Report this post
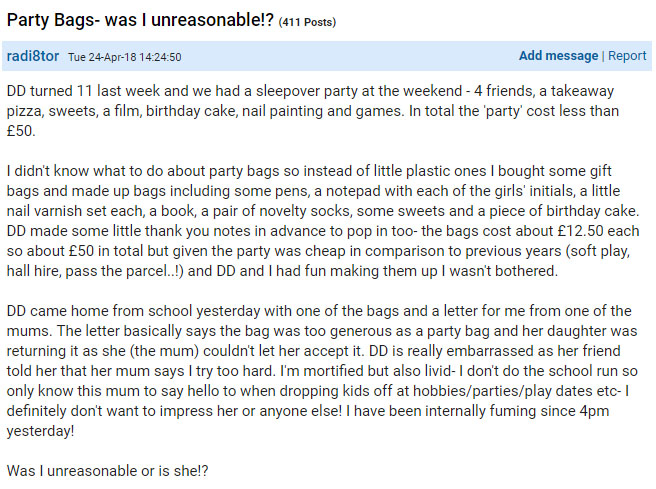 (627, 56)
